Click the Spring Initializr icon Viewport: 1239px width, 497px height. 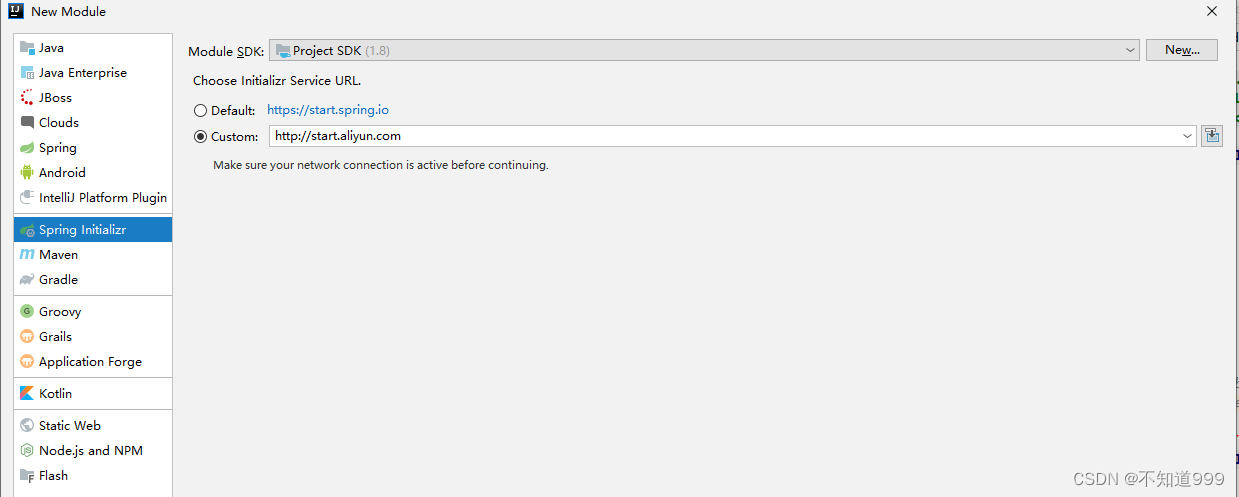pos(27,230)
